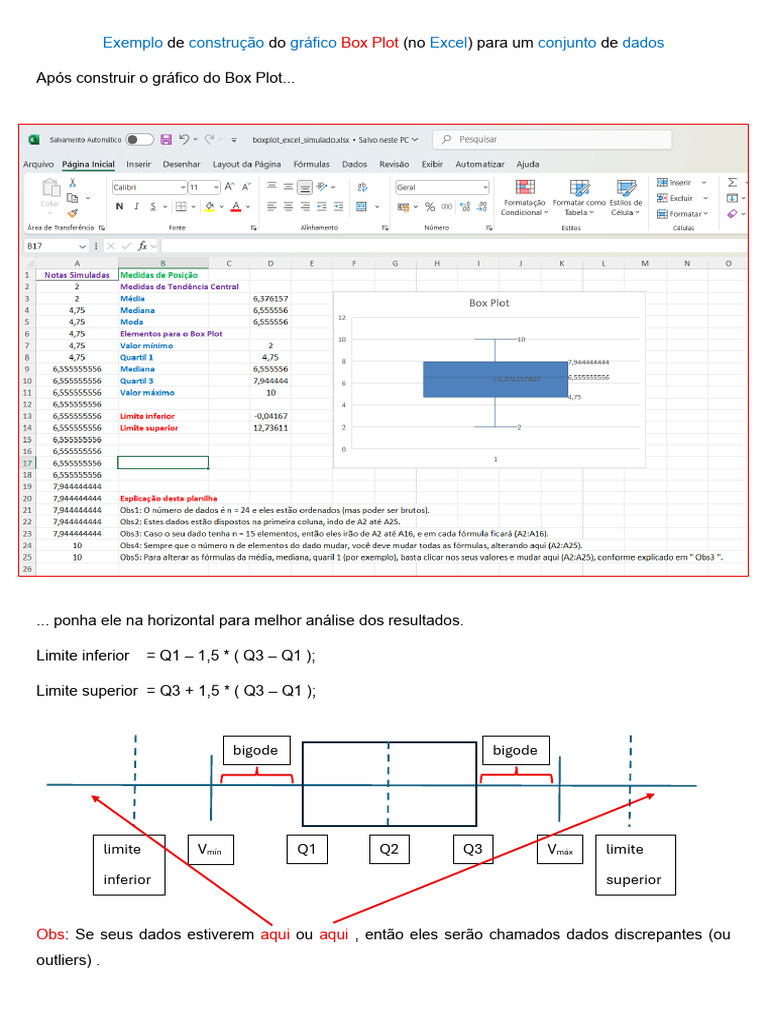
Task: Expand the file name Salvo neste PC dropdown
Action: pyautogui.click(x=415, y=140)
